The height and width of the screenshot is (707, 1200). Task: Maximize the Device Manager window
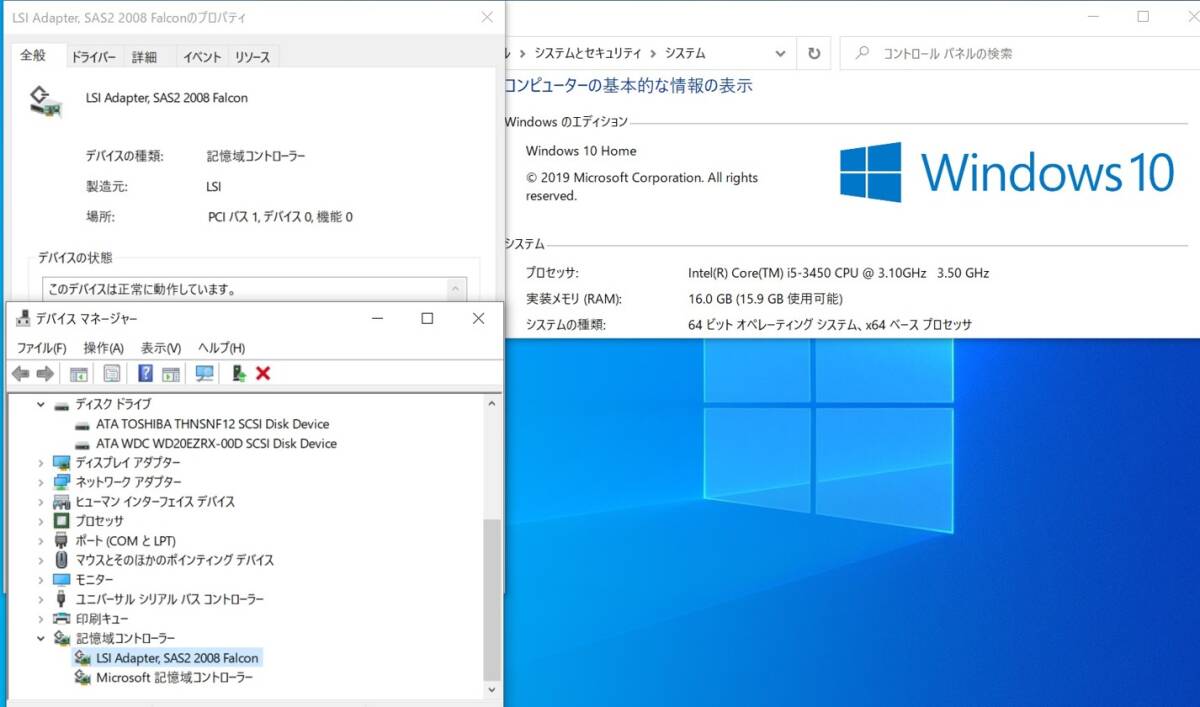[427, 318]
